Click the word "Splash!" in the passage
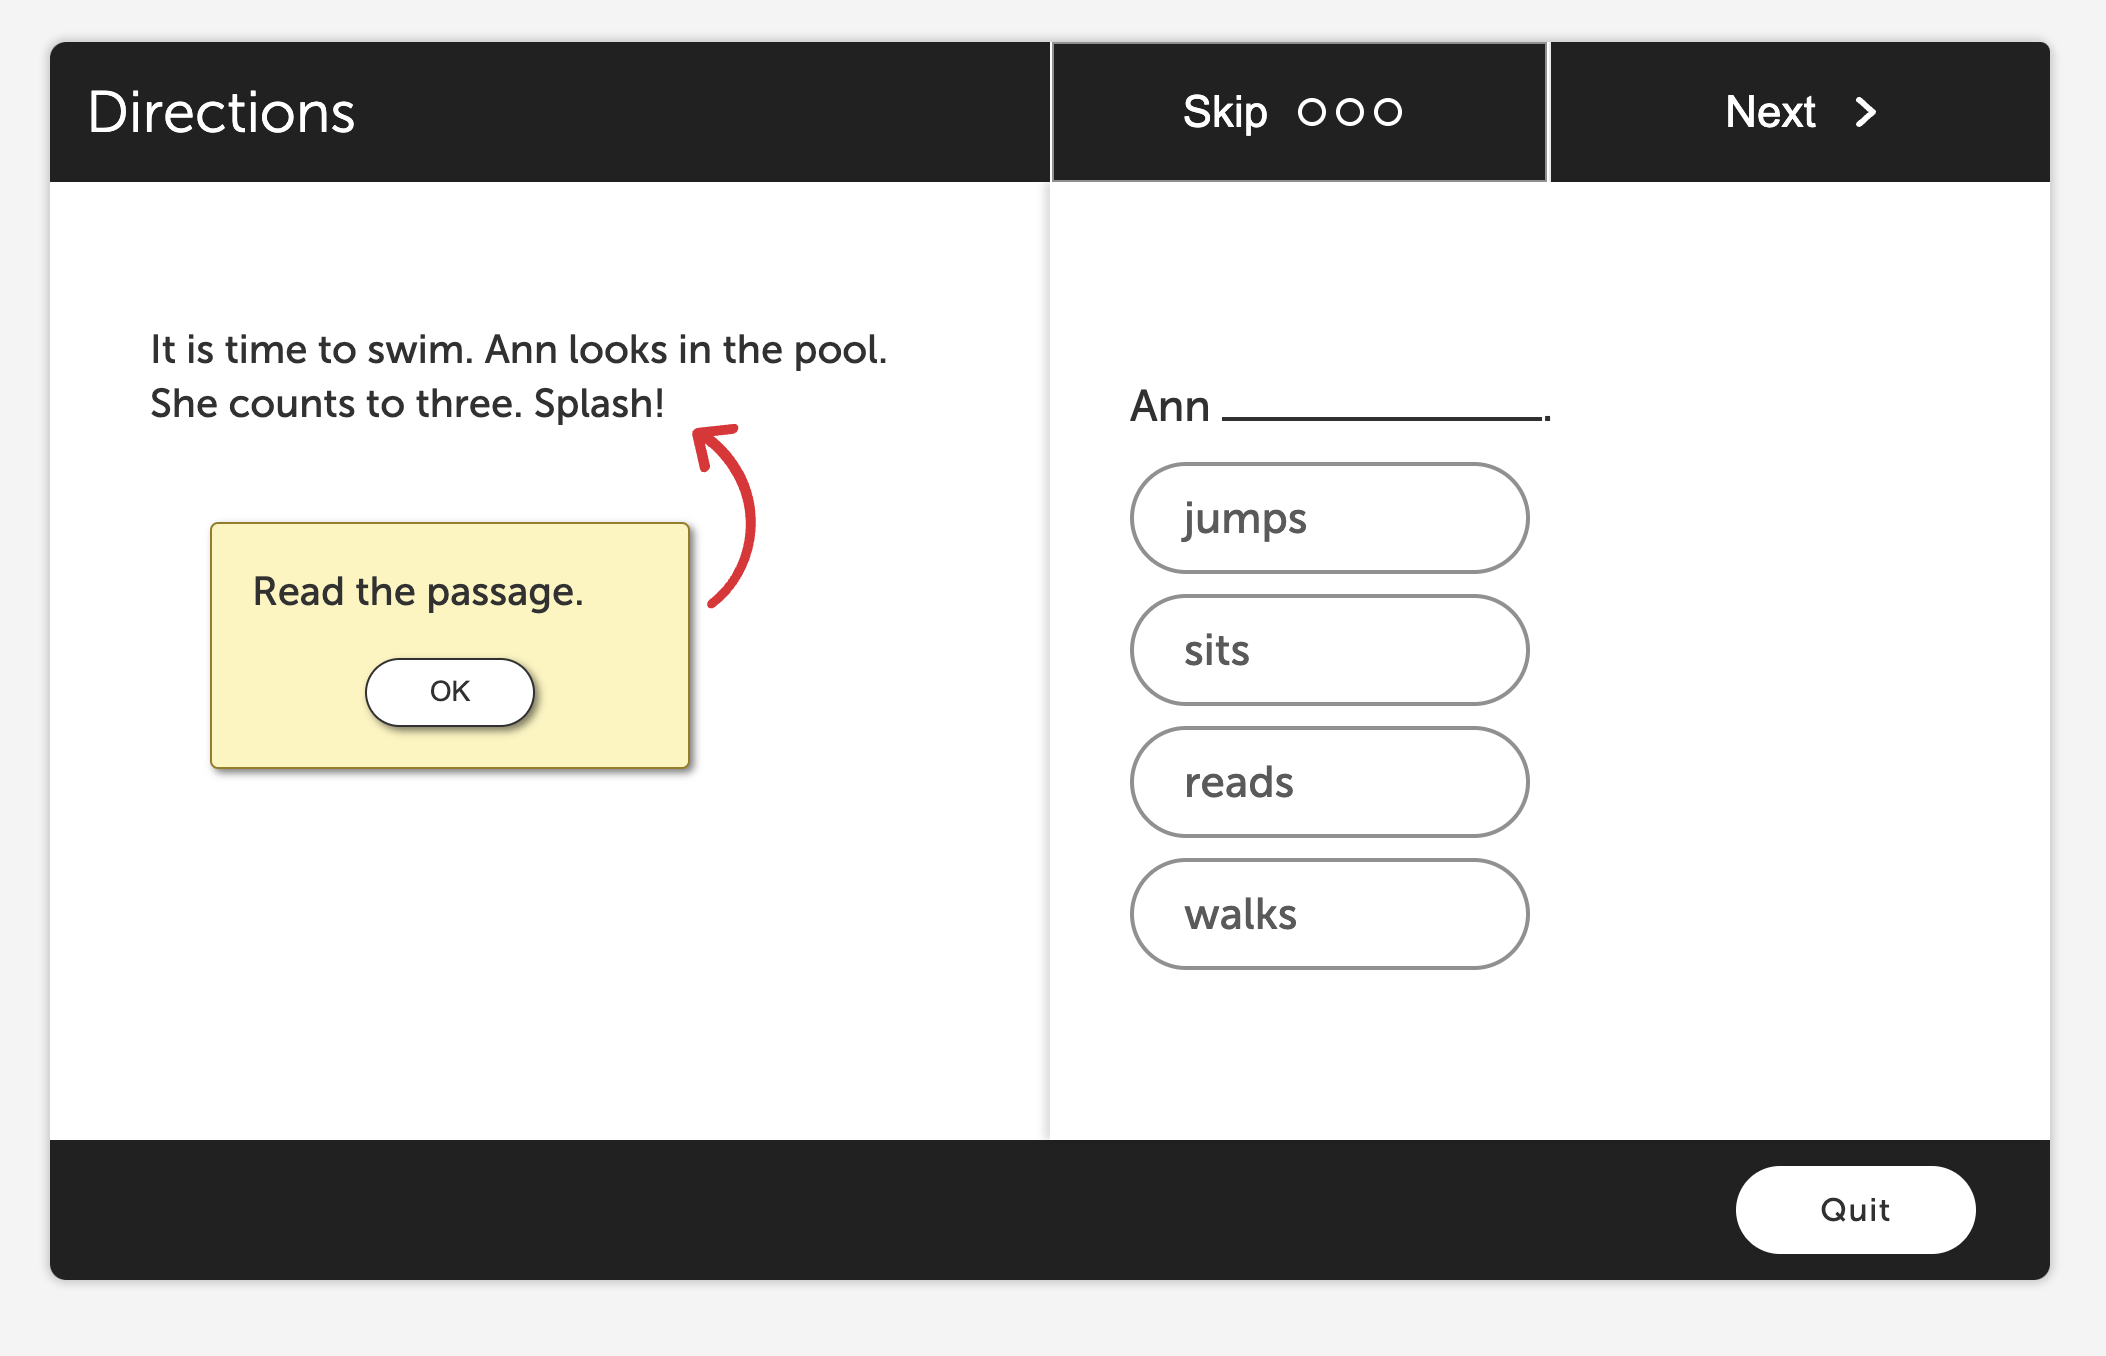This screenshot has width=2106, height=1356. [x=599, y=403]
